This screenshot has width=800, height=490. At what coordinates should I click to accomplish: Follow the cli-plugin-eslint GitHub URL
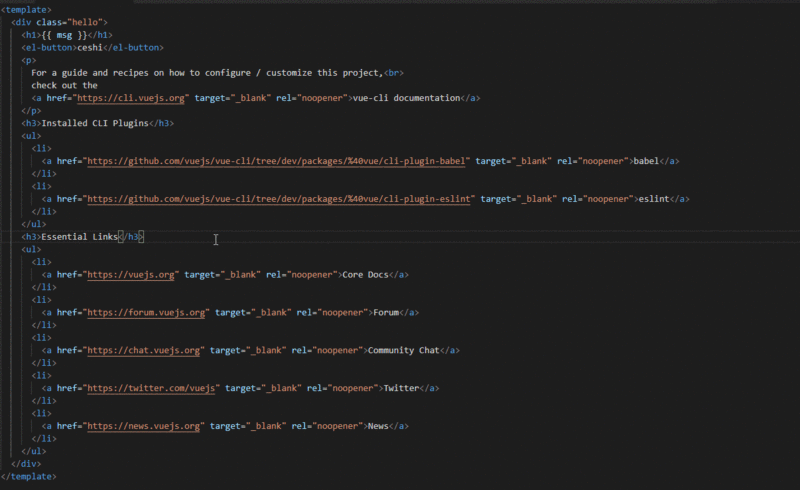[279, 199]
